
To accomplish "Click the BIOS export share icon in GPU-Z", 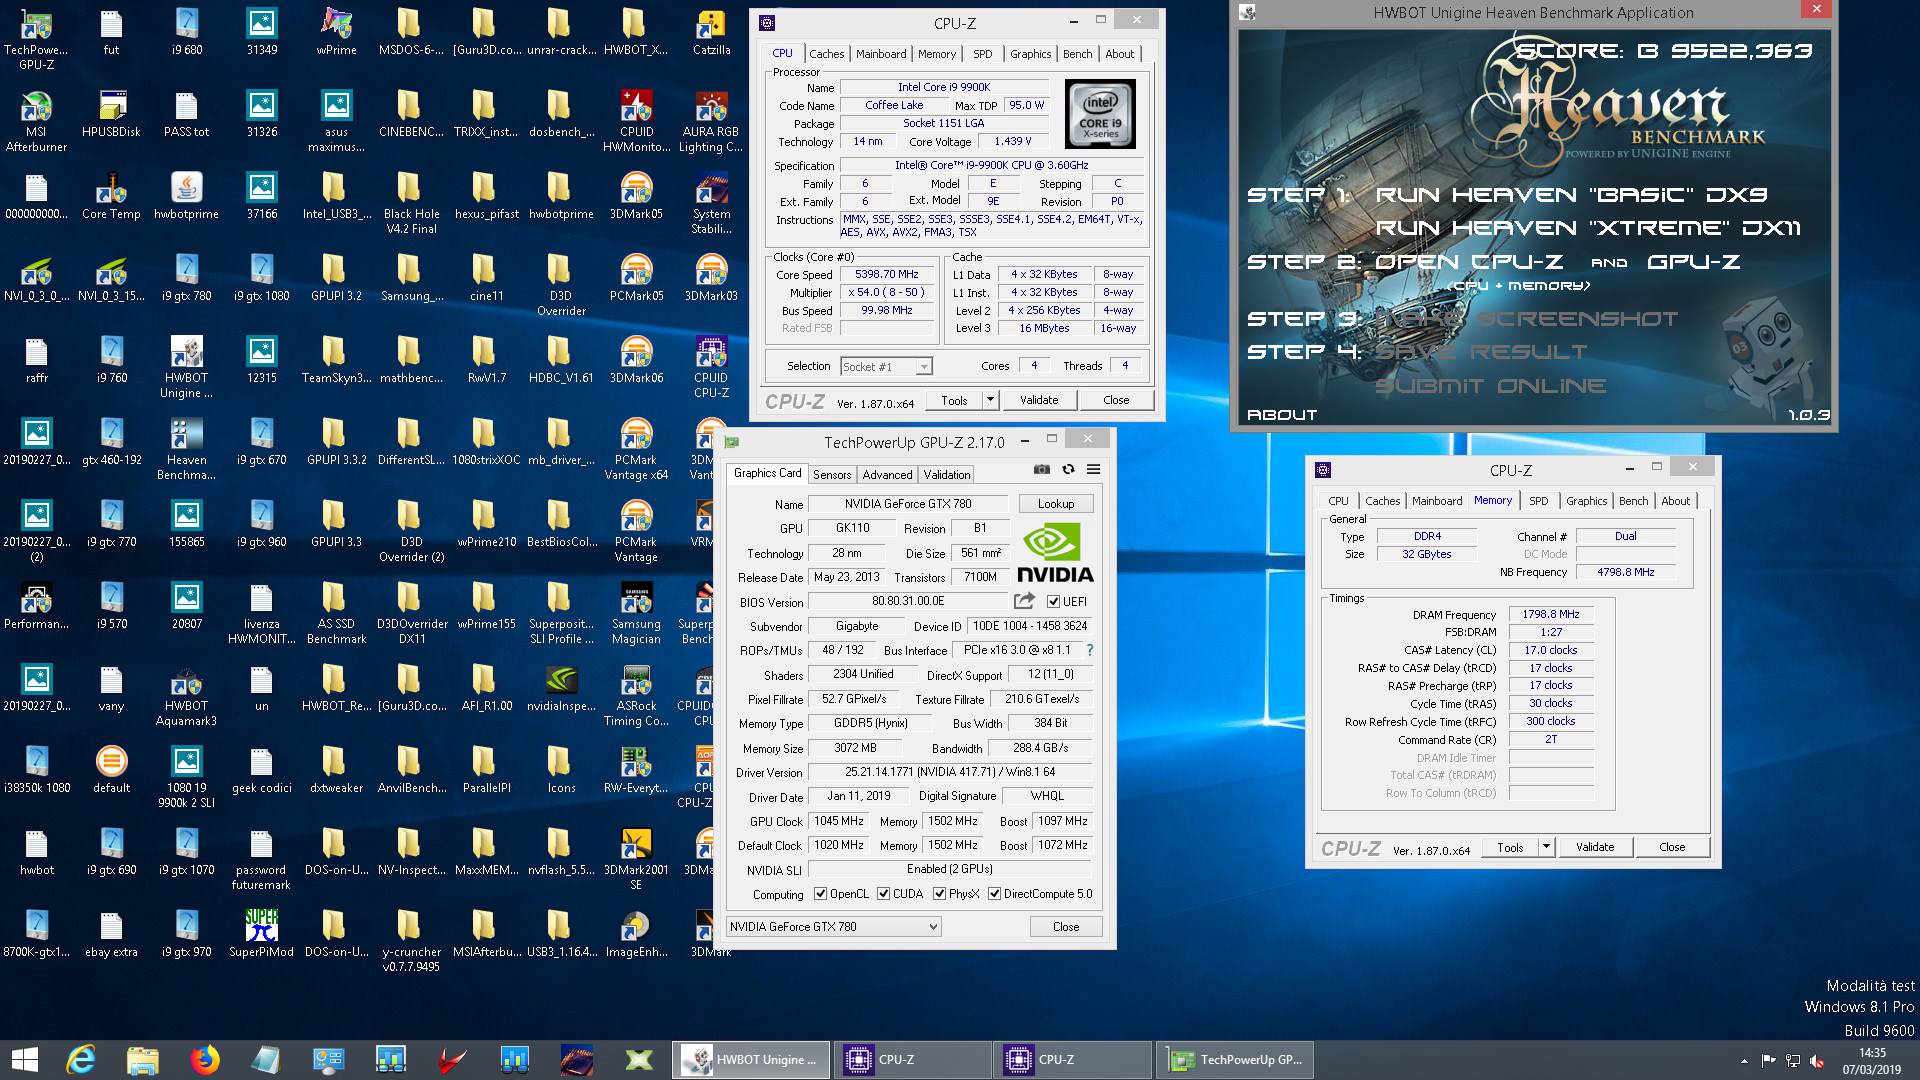I will [x=1024, y=601].
